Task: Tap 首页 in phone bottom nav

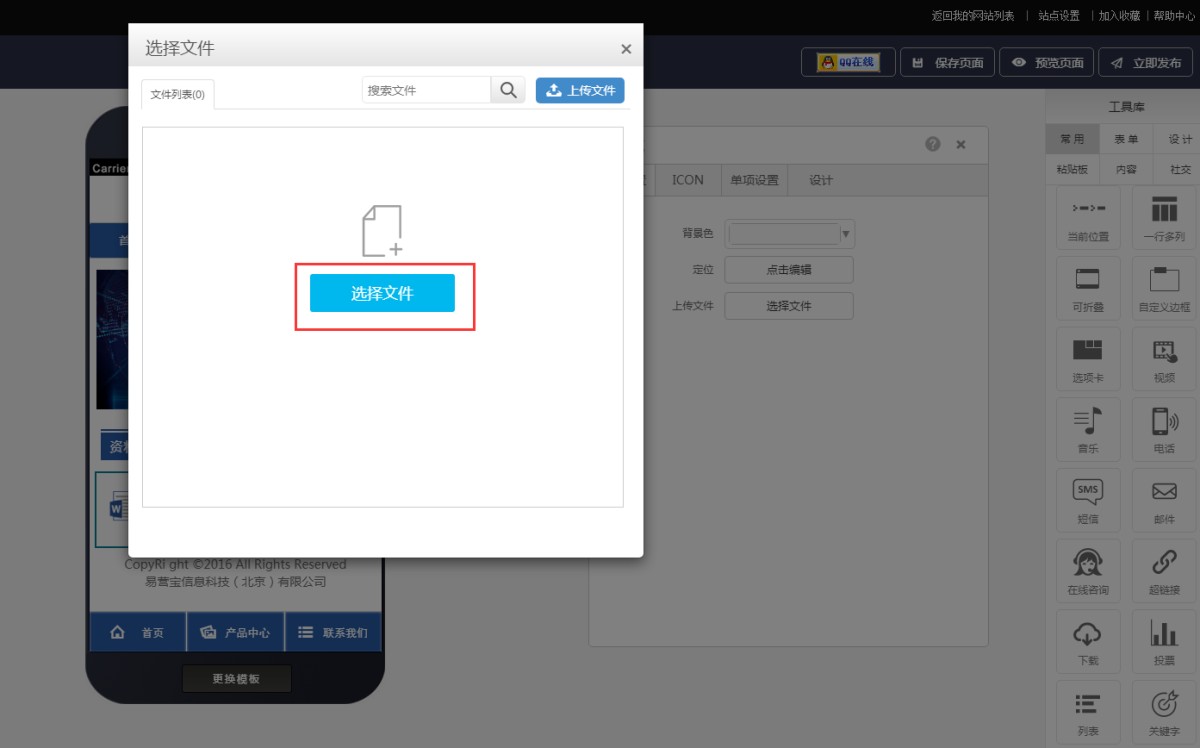Action: pyautogui.click(x=138, y=633)
